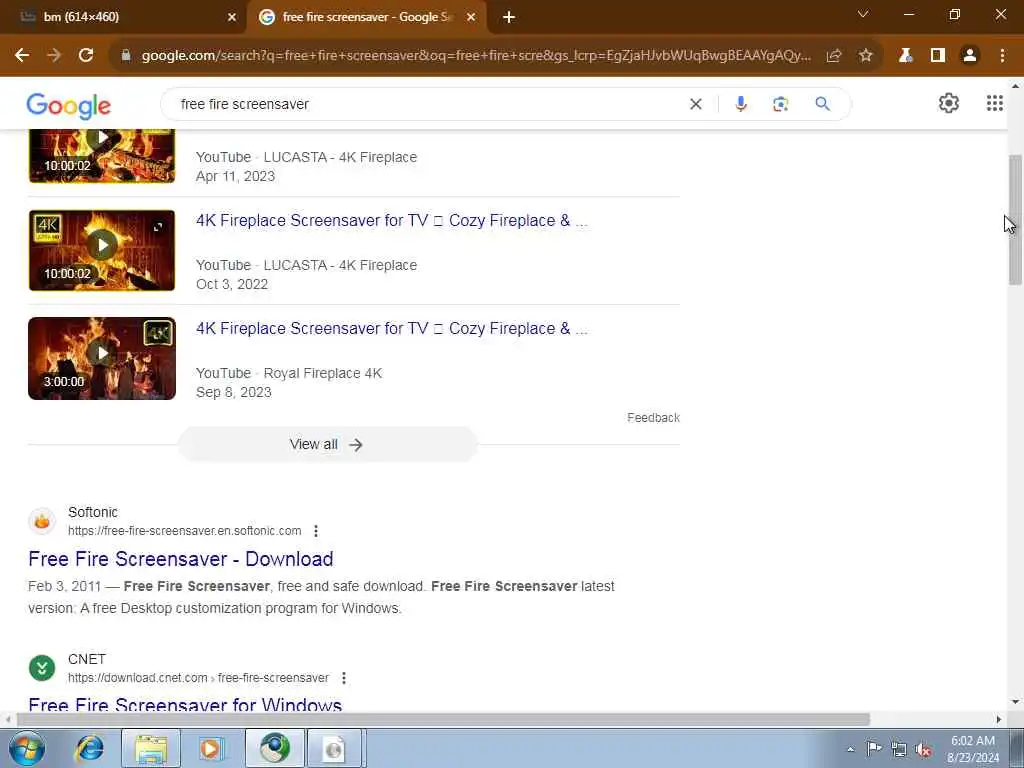This screenshot has width=1024, height=768.
Task: Click the vertical page scrollbar thumb
Action: (x=1016, y=219)
